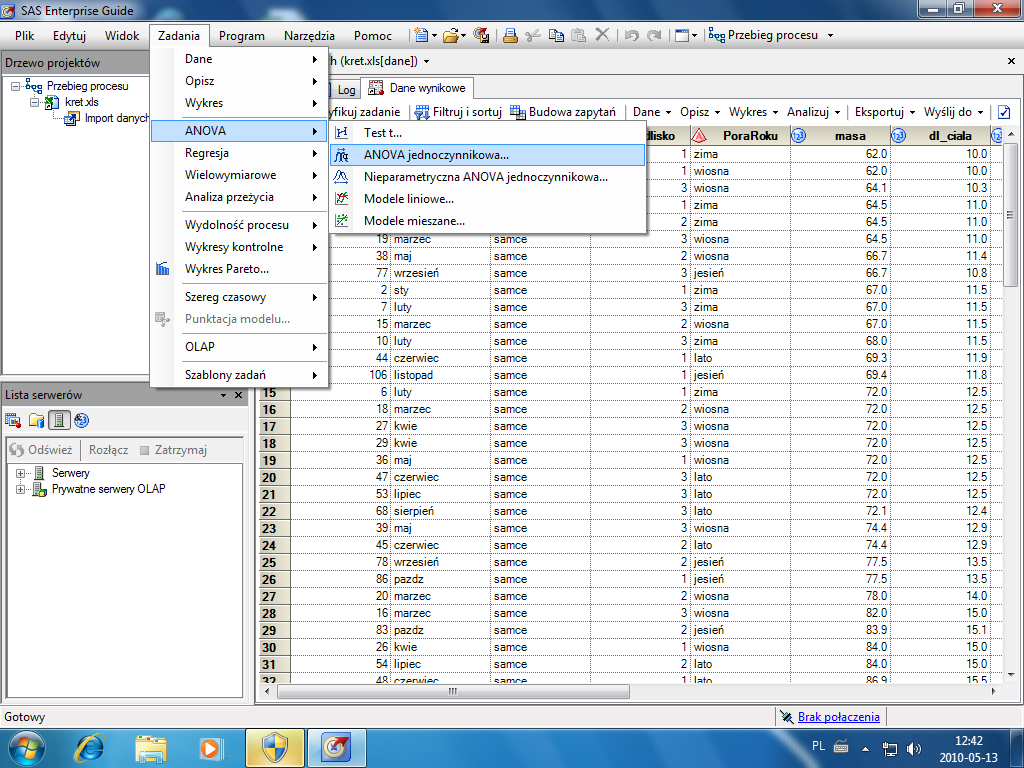
Task: Click the window layout toolbar icon
Action: [682, 35]
